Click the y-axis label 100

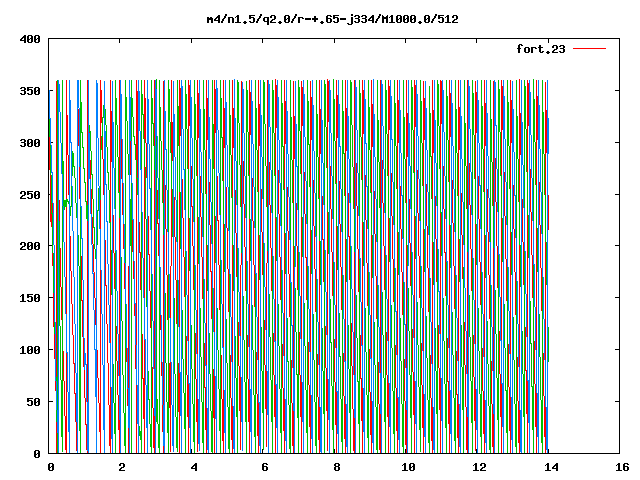[30, 350]
